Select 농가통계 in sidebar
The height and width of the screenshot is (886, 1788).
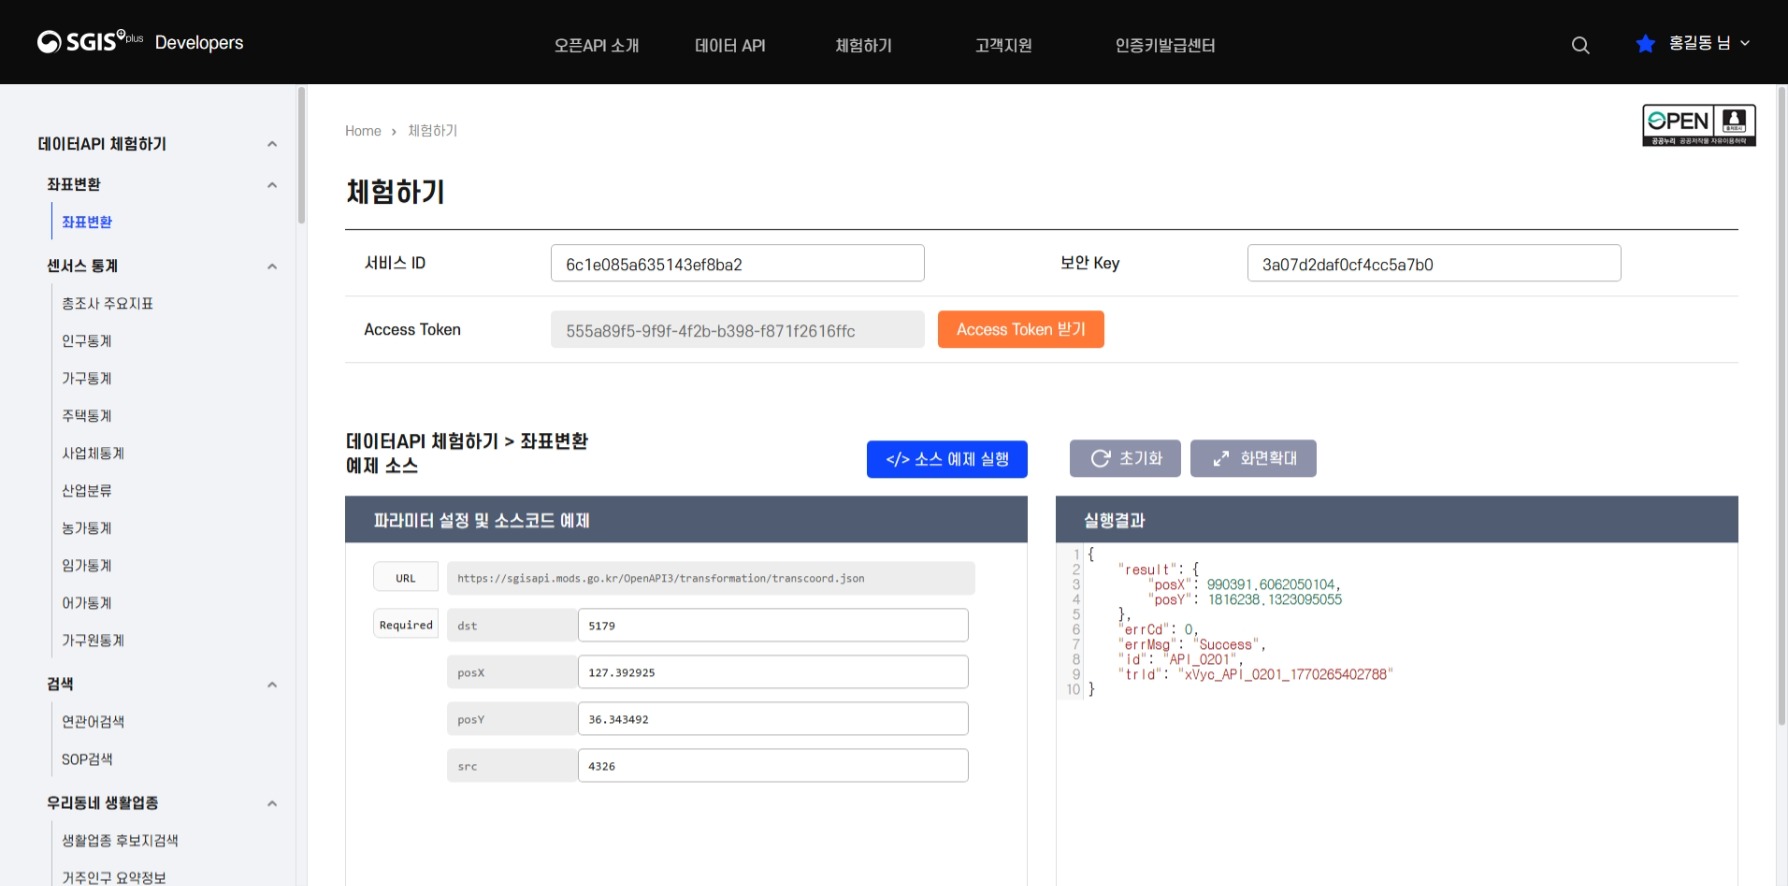point(87,528)
